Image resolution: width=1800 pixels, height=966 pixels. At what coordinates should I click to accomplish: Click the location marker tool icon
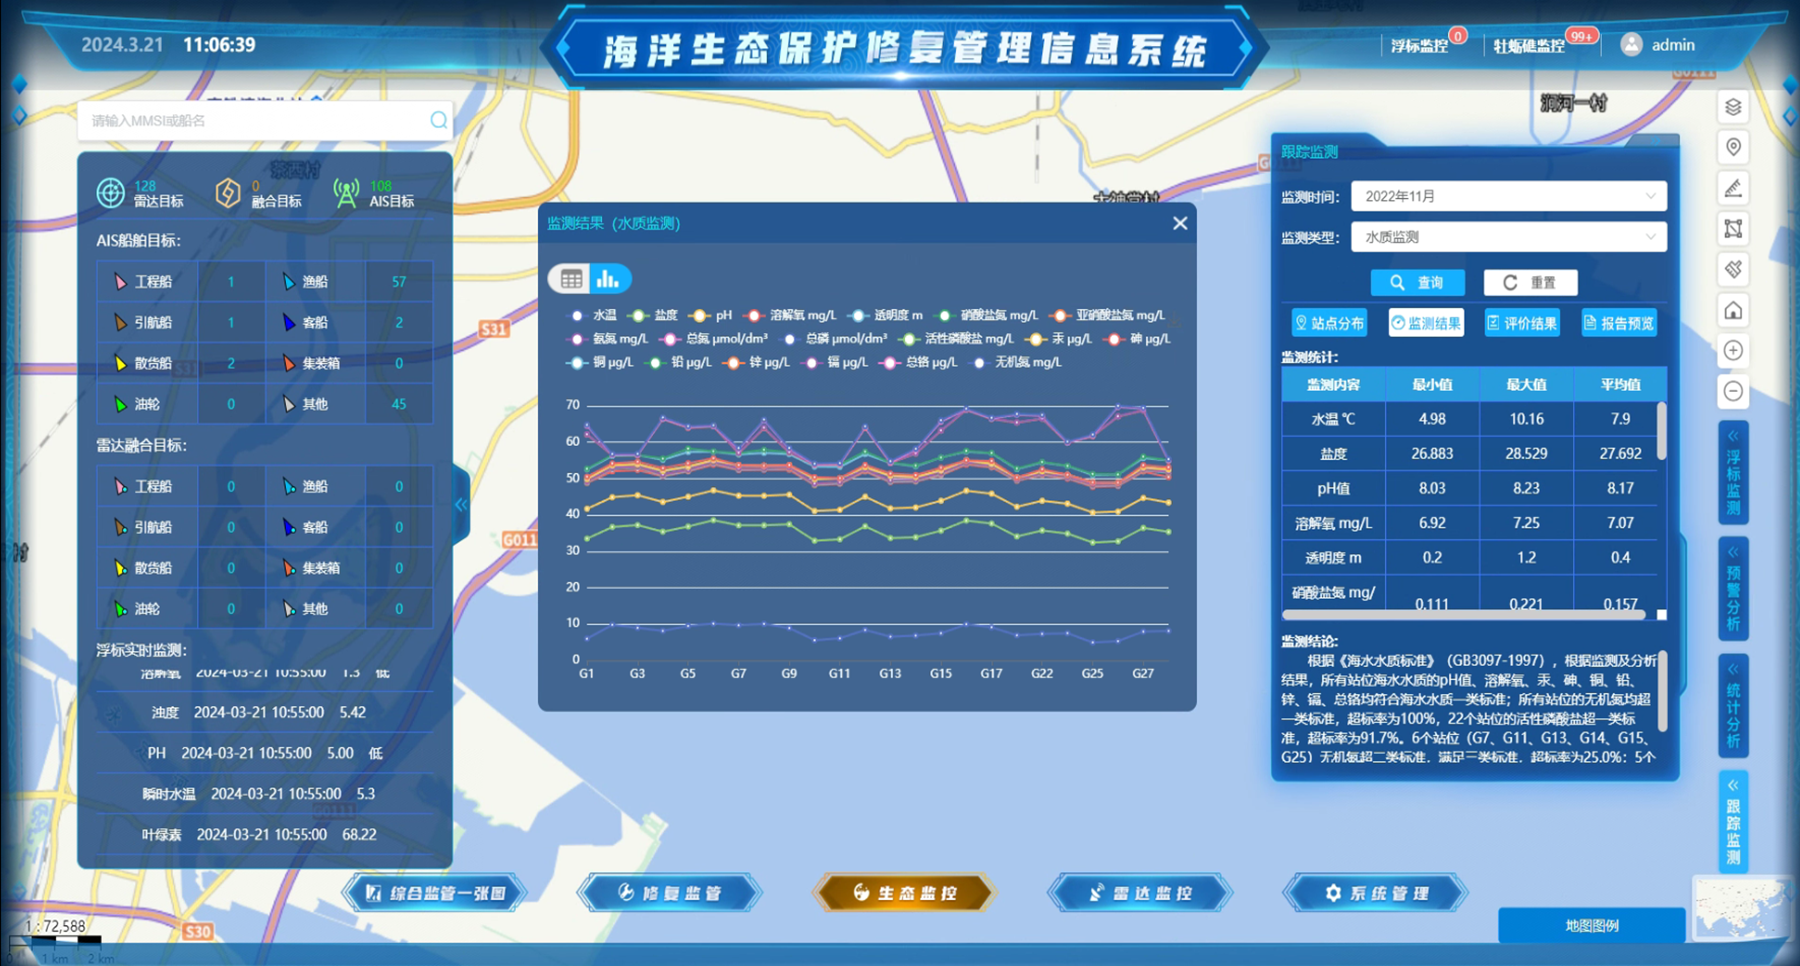1733,147
